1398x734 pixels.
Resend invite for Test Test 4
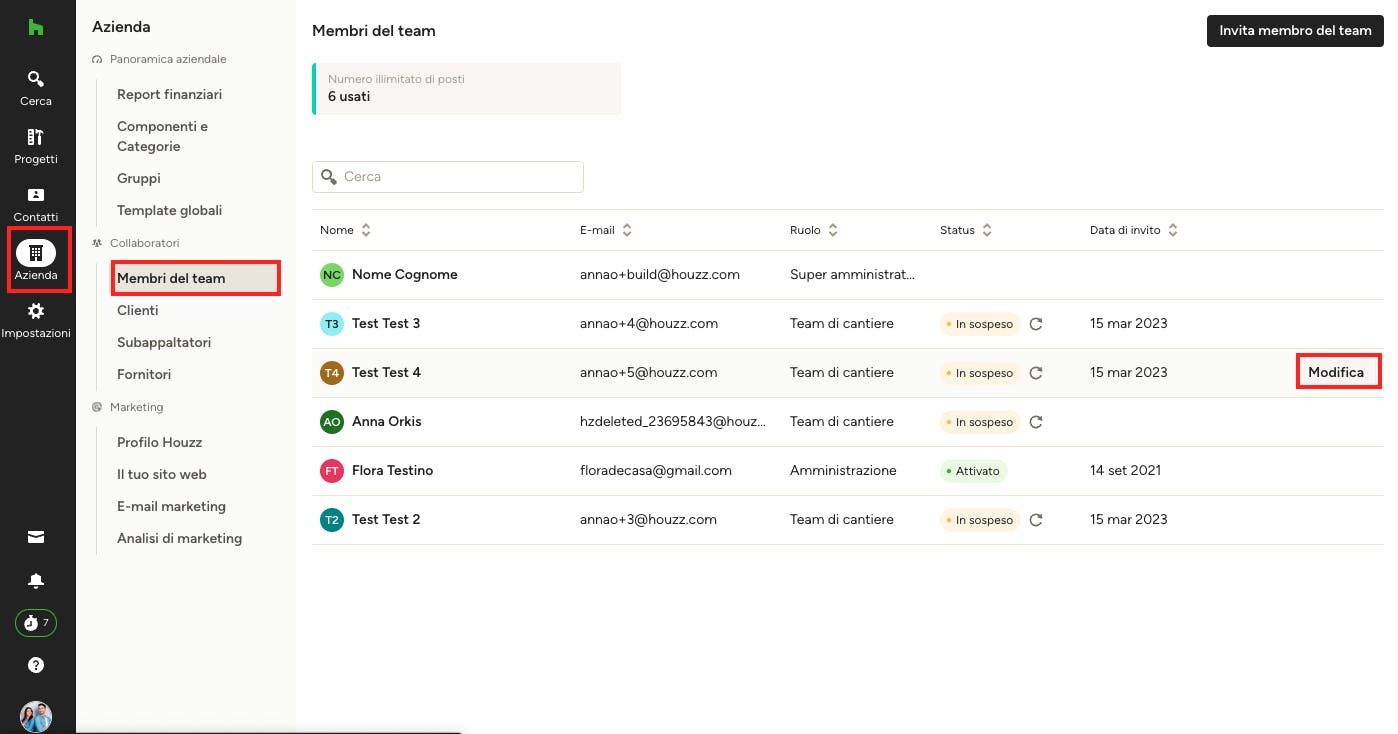[x=1036, y=373]
